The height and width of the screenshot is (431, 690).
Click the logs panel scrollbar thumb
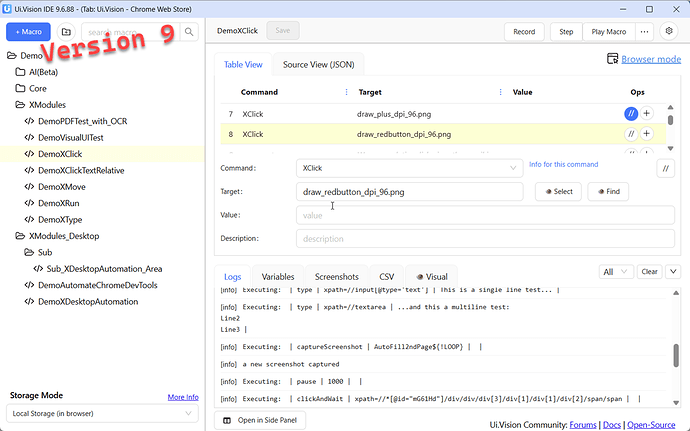tap(676, 355)
